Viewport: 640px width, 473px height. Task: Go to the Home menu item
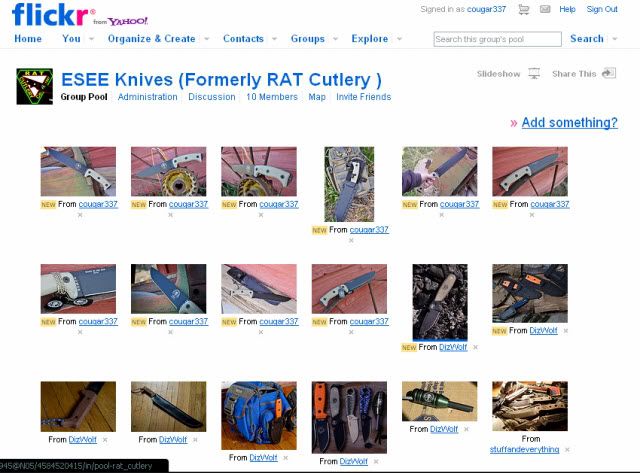pyautogui.click(x=28, y=39)
